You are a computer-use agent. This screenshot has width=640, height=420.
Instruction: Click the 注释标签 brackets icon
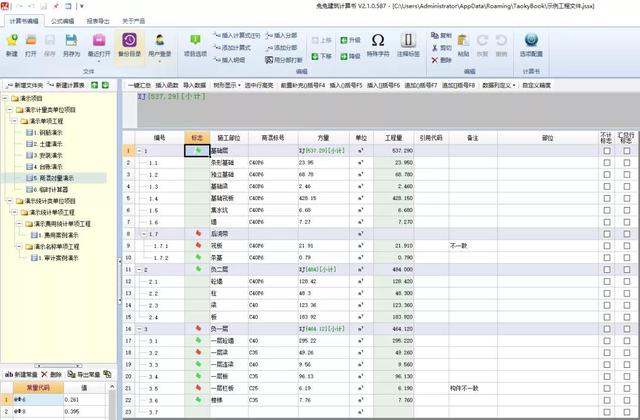click(x=408, y=40)
